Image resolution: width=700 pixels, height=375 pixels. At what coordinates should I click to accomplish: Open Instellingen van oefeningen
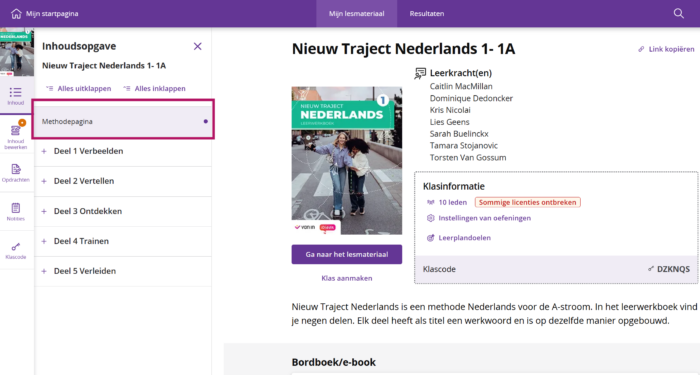coord(484,218)
